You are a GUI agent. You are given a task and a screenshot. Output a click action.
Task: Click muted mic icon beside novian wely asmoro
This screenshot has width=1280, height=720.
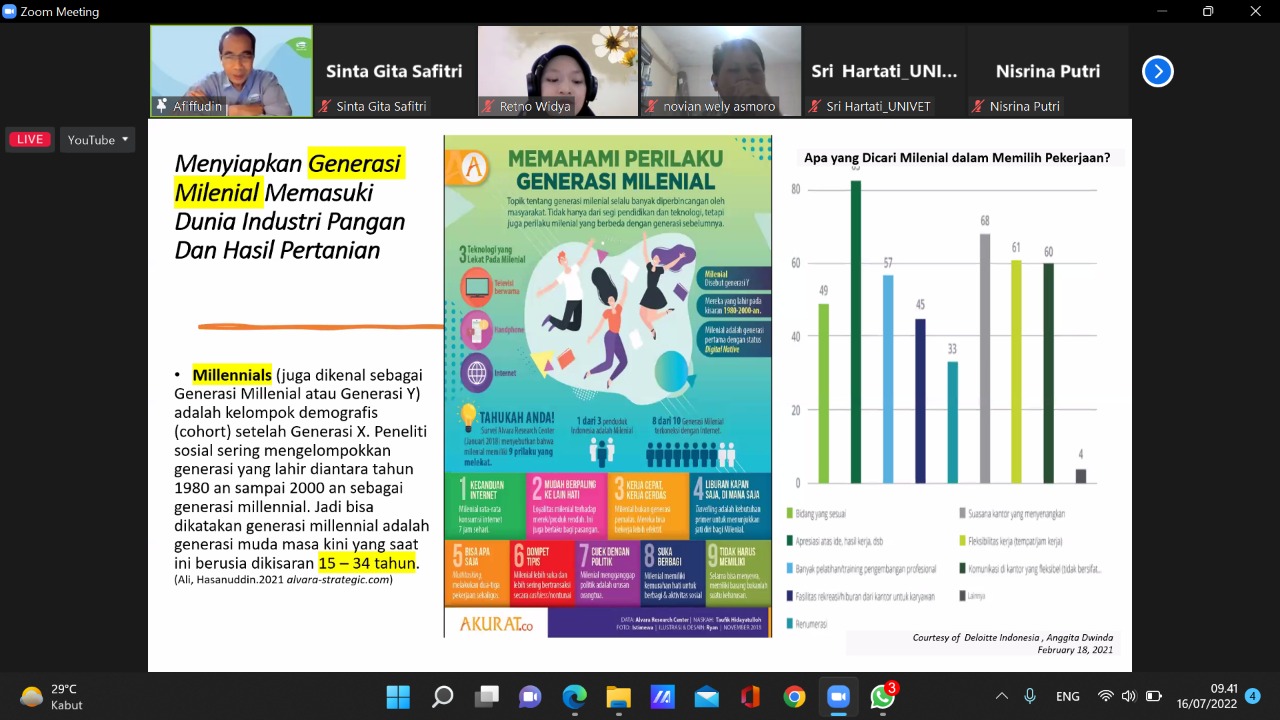pyautogui.click(x=652, y=106)
